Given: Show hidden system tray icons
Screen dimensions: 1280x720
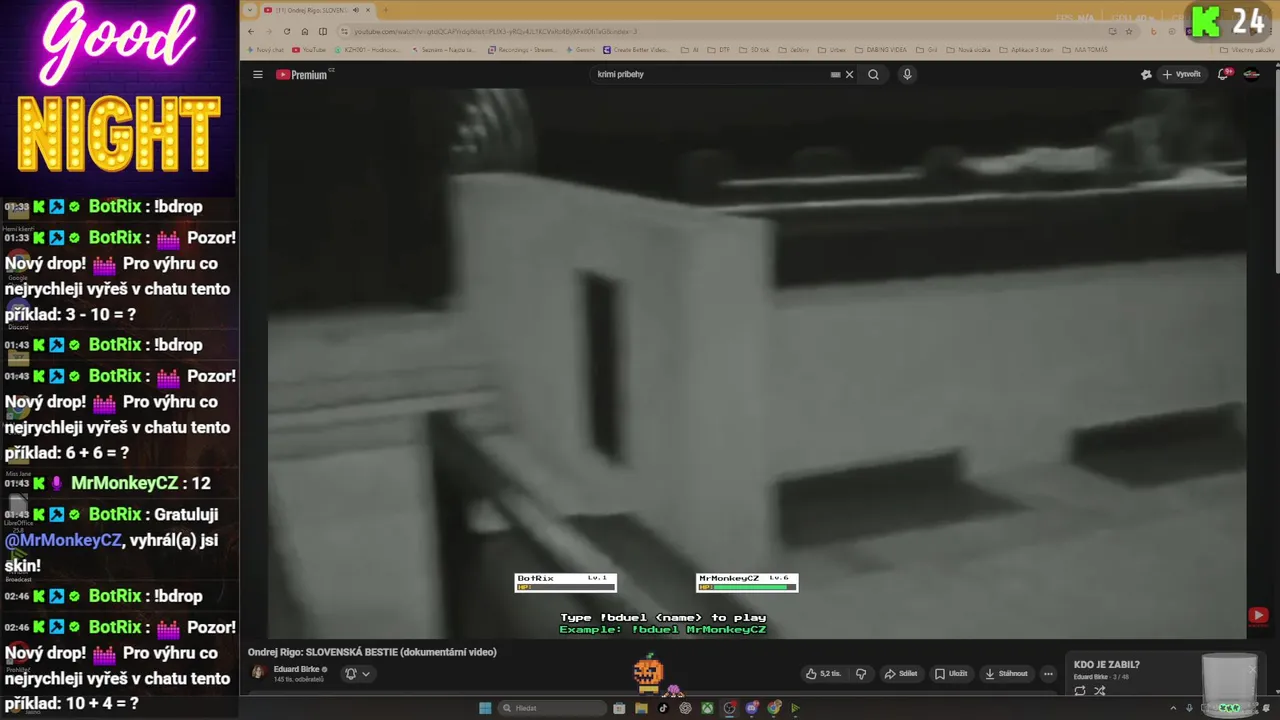Looking at the screenshot, I should click(x=1174, y=708).
